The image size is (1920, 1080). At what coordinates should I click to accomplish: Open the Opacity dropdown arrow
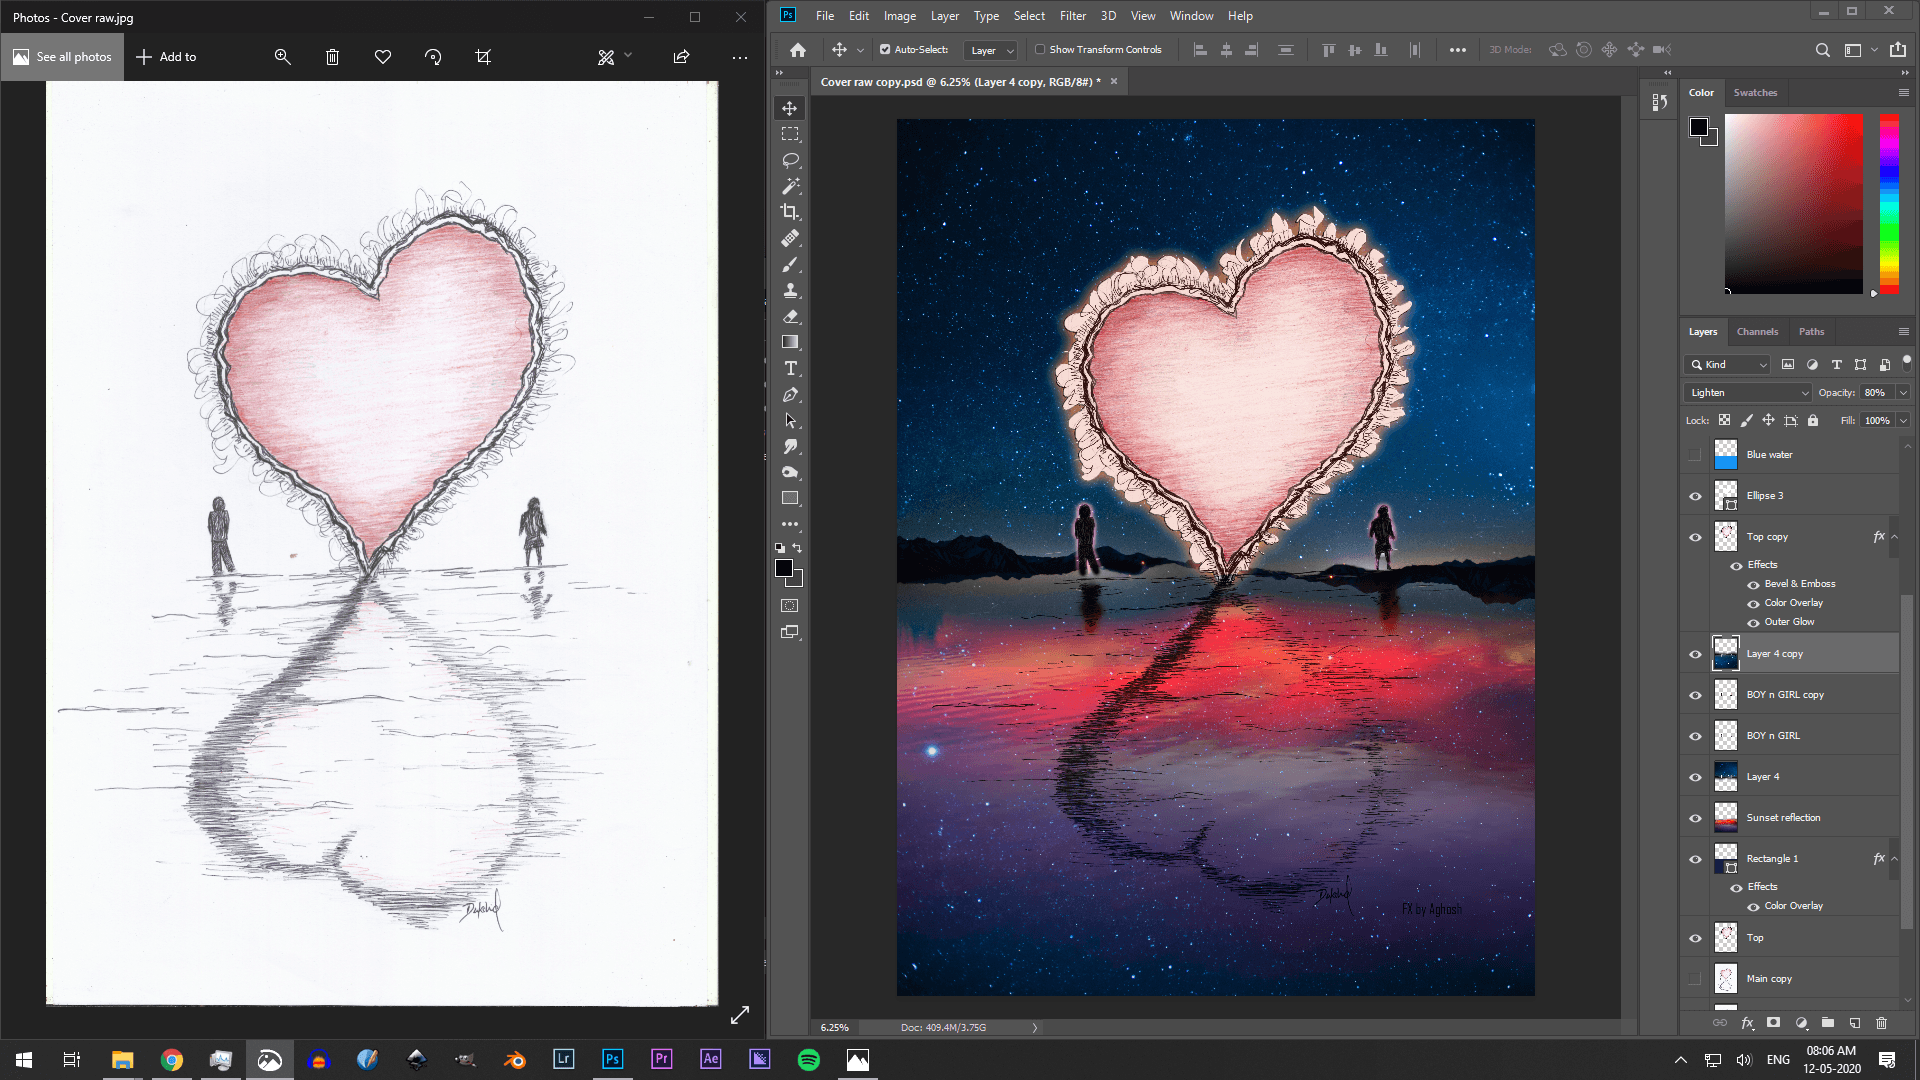point(1904,392)
